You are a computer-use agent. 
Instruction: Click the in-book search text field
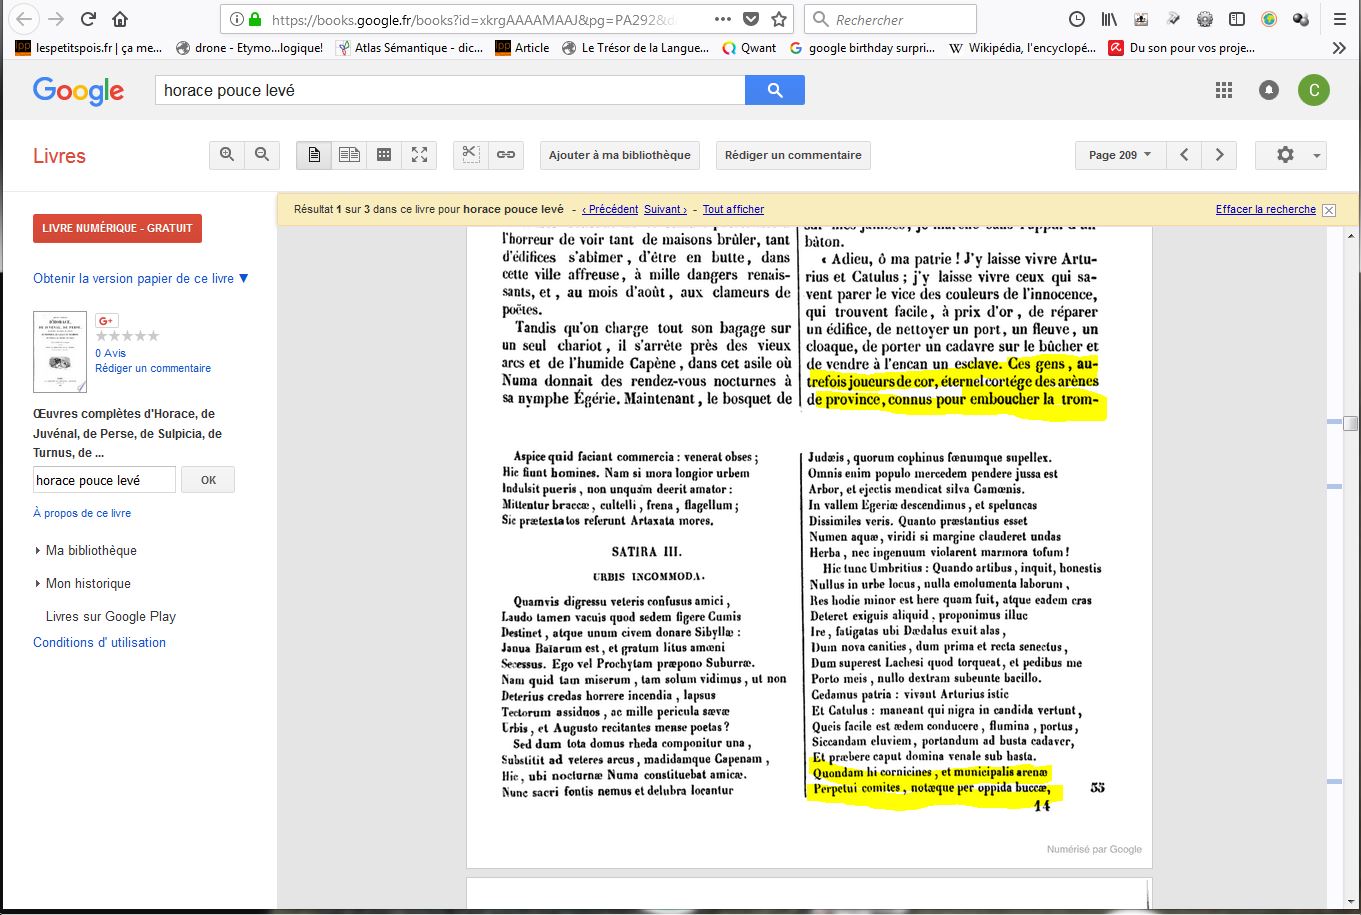104,480
